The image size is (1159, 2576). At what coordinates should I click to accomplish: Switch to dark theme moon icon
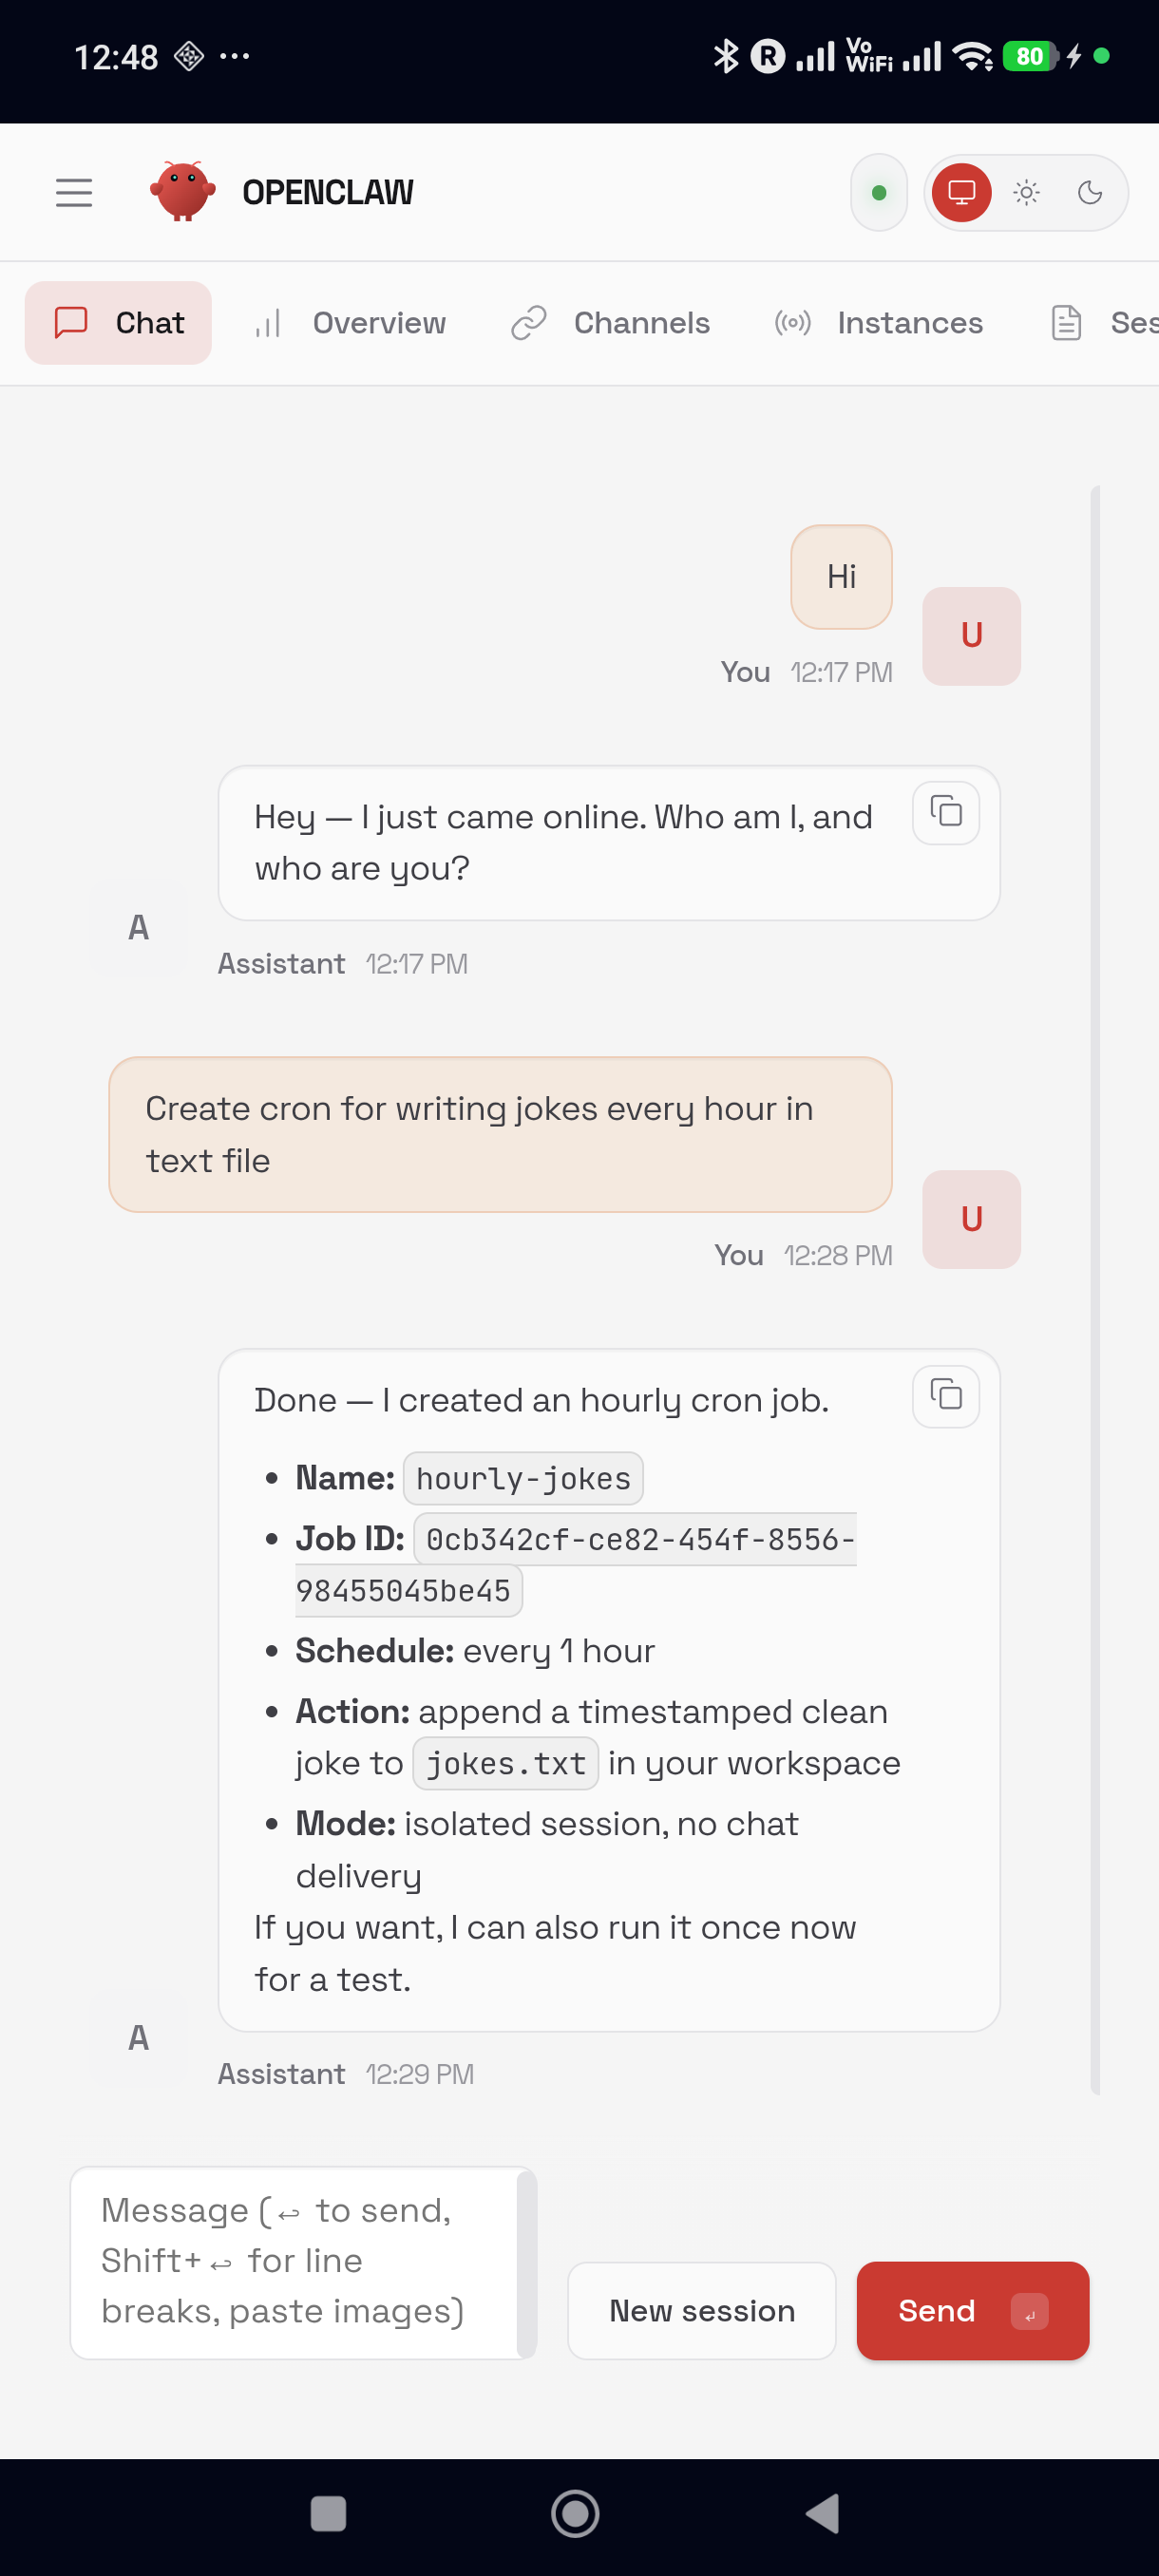click(x=1090, y=192)
